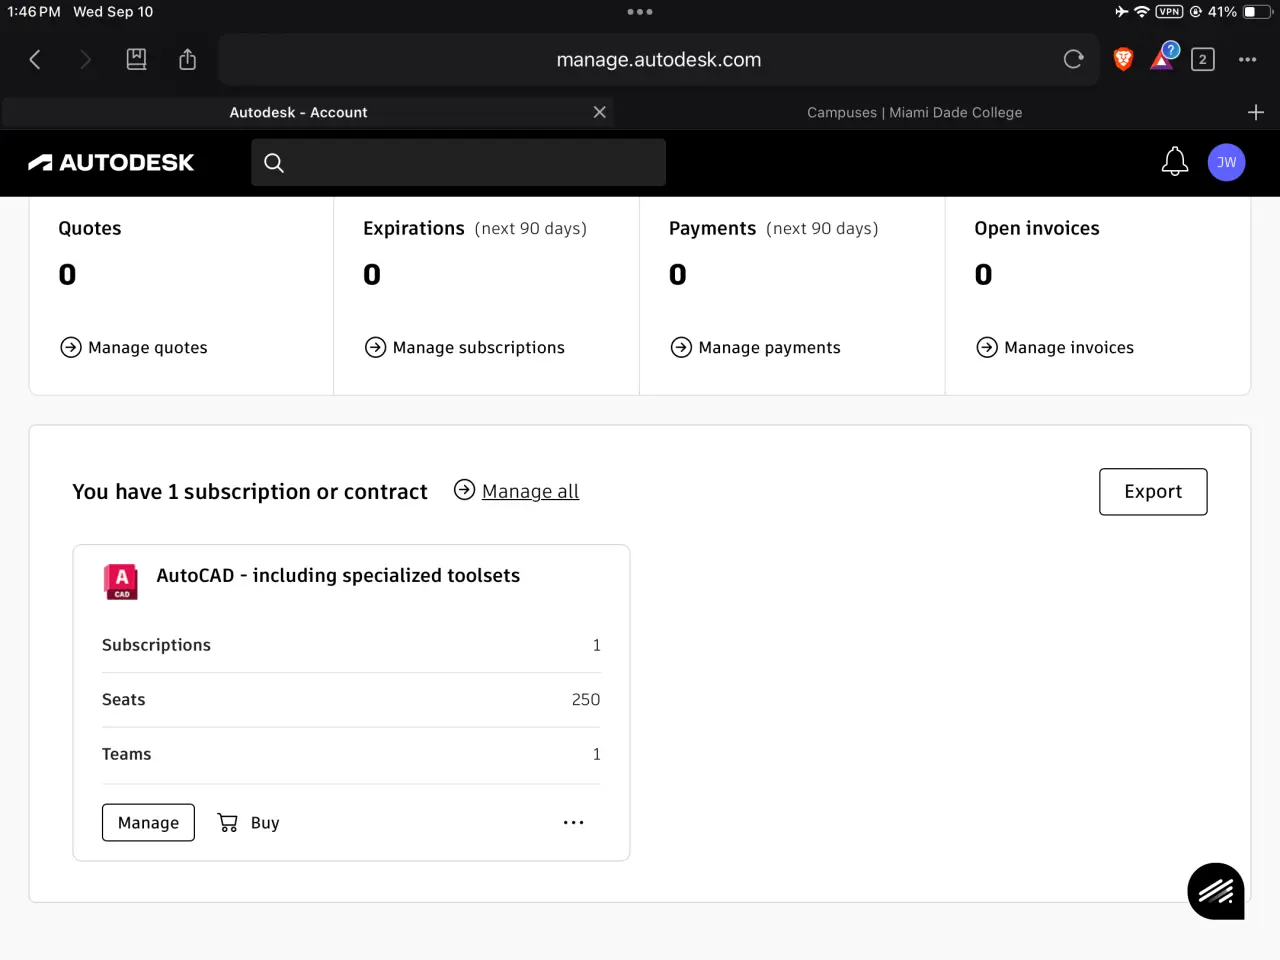Viewport: 1280px width, 960px height.
Task: Open browser more options menu
Action: tap(1247, 60)
